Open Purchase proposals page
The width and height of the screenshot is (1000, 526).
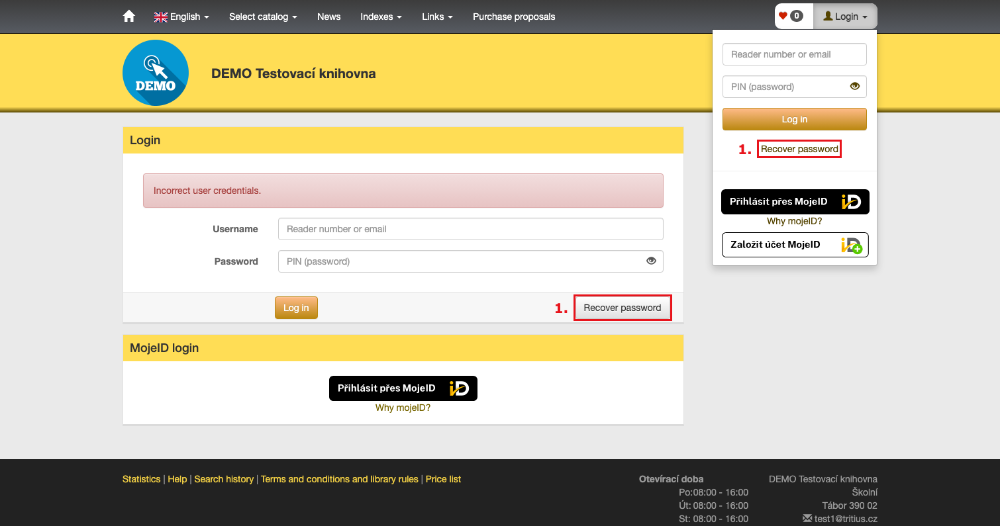click(513, 17)
